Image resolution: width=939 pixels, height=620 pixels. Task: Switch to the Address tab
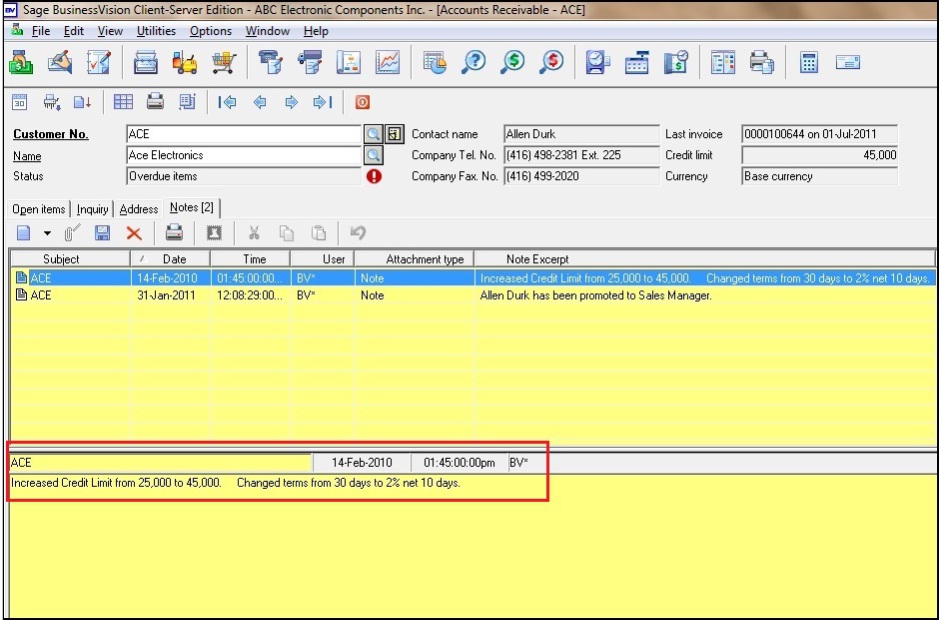tap(139, 209)
